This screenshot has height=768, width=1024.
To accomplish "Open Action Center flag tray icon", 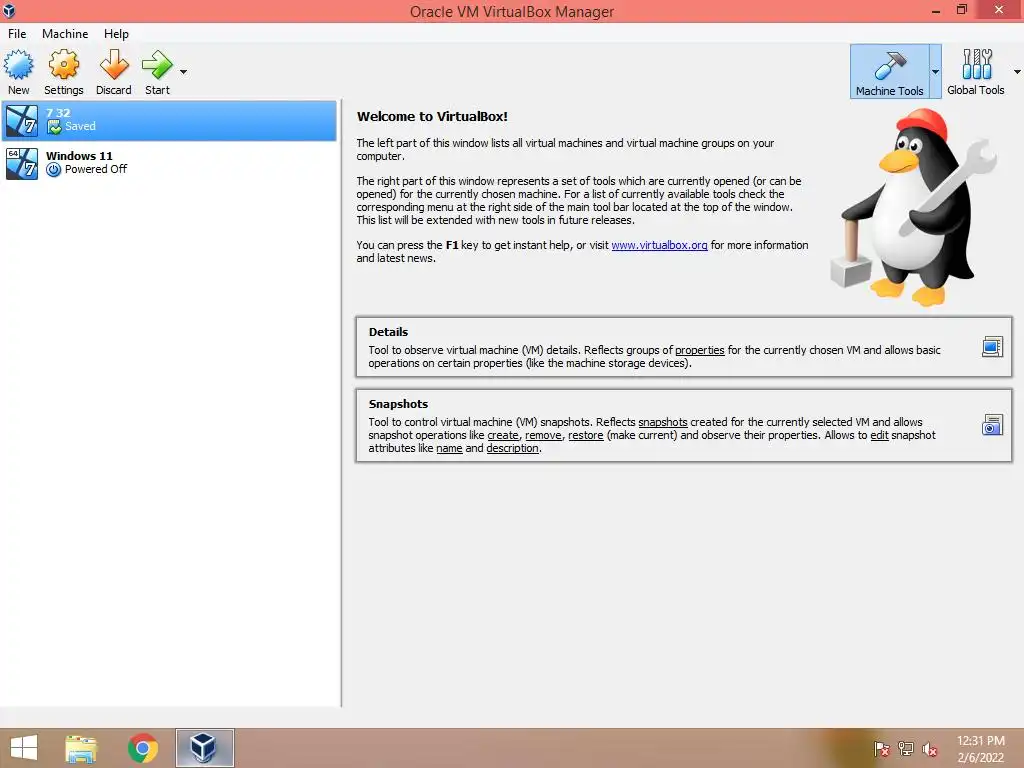I will pyautogui.click(x=881, y=749).
